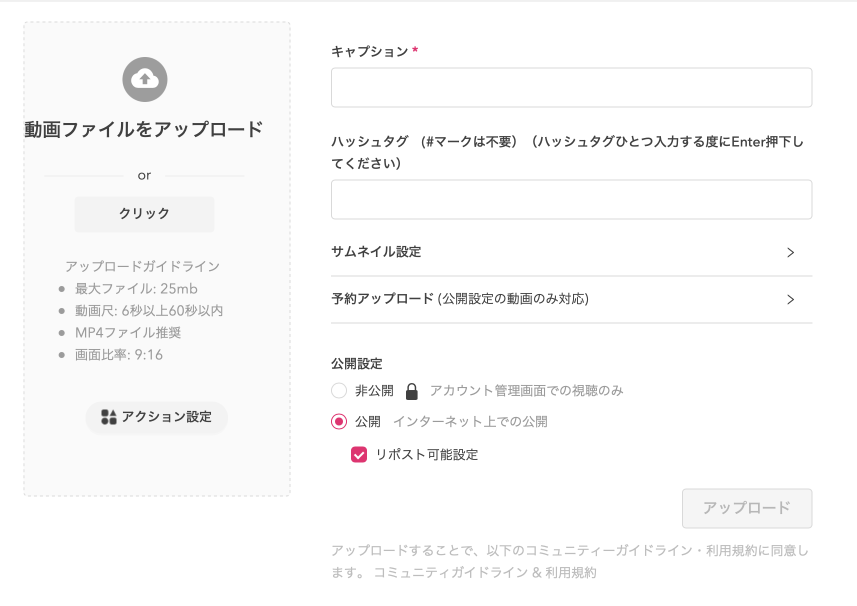Open the アクション設定 button
Viewport: 857px width, 606px height.
pos(157,417)
